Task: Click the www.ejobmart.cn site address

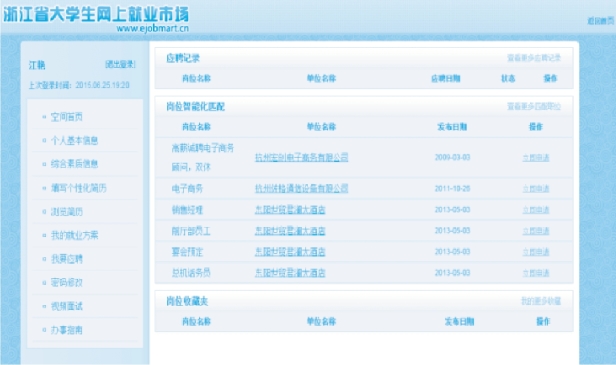Action: click(x=152, y=28)
